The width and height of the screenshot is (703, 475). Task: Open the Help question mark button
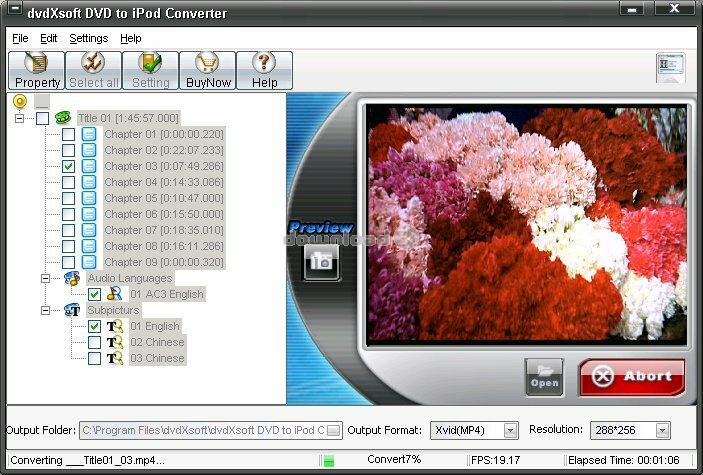[265, 70]
